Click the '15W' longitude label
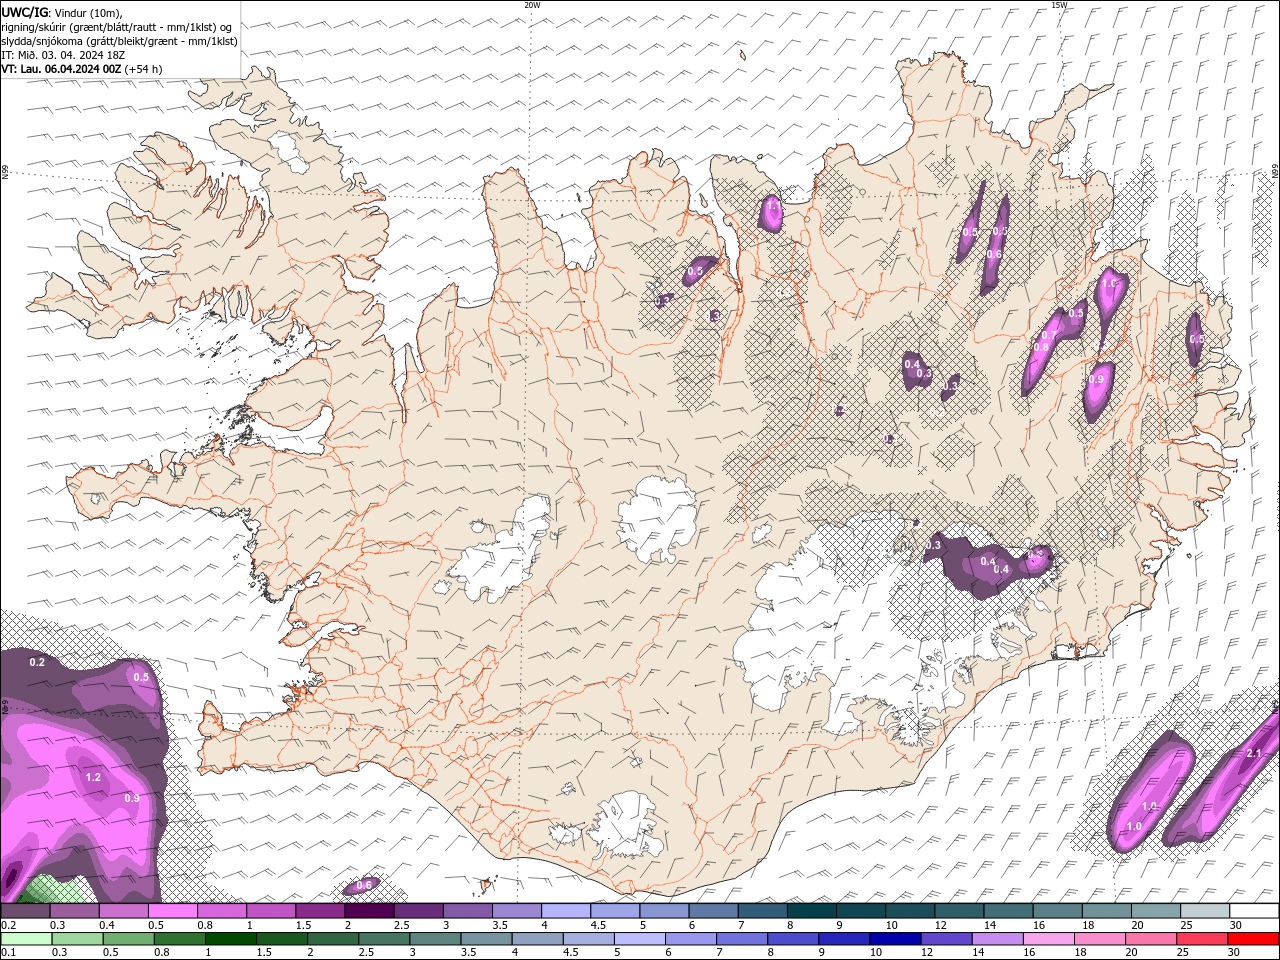 click(x=1059, y=5)
